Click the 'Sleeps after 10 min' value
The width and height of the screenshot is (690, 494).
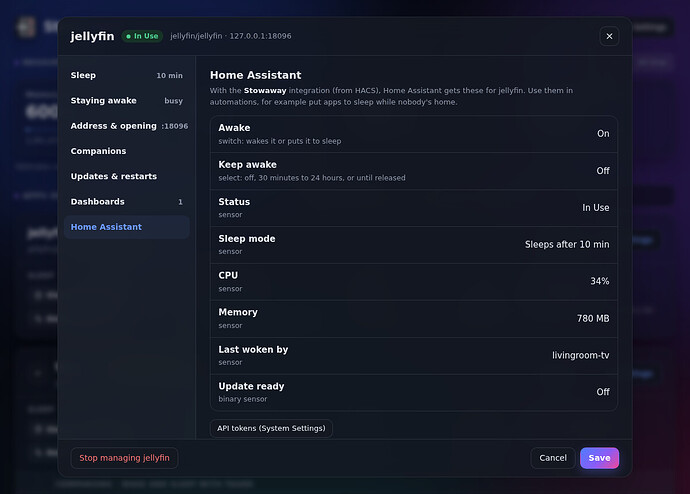567,245
